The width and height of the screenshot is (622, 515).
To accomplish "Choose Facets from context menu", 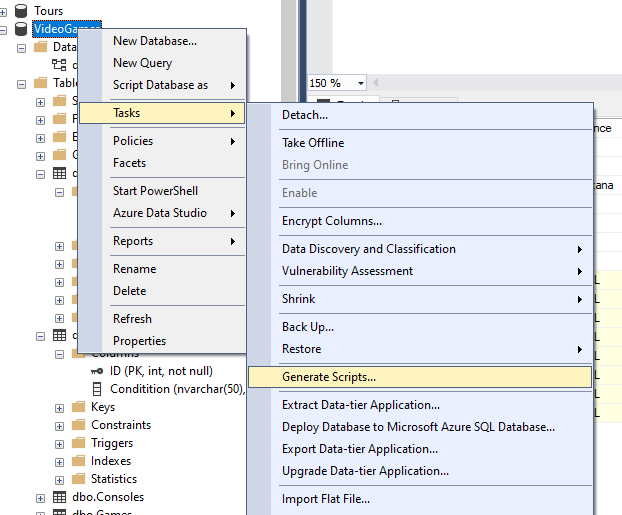I will [x=163, y=163].
